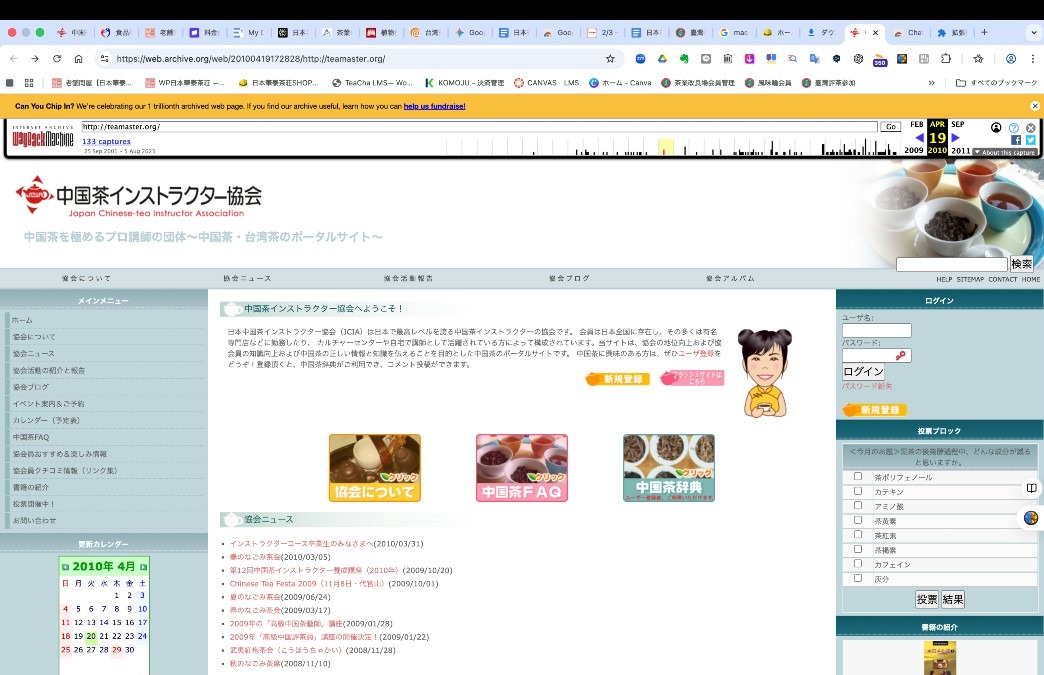Share the capture on Twitter
This screenshot has width=1044, height=675.
pos(1031,140)
